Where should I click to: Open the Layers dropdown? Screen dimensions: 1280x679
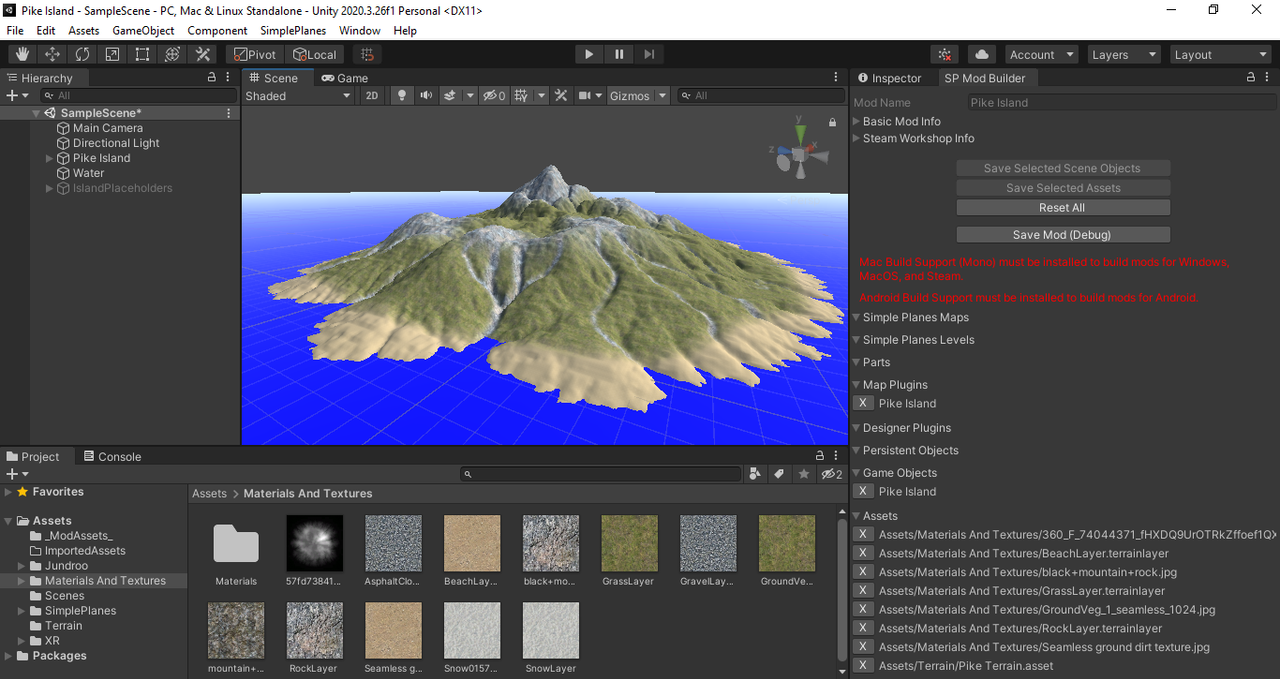1123,54
